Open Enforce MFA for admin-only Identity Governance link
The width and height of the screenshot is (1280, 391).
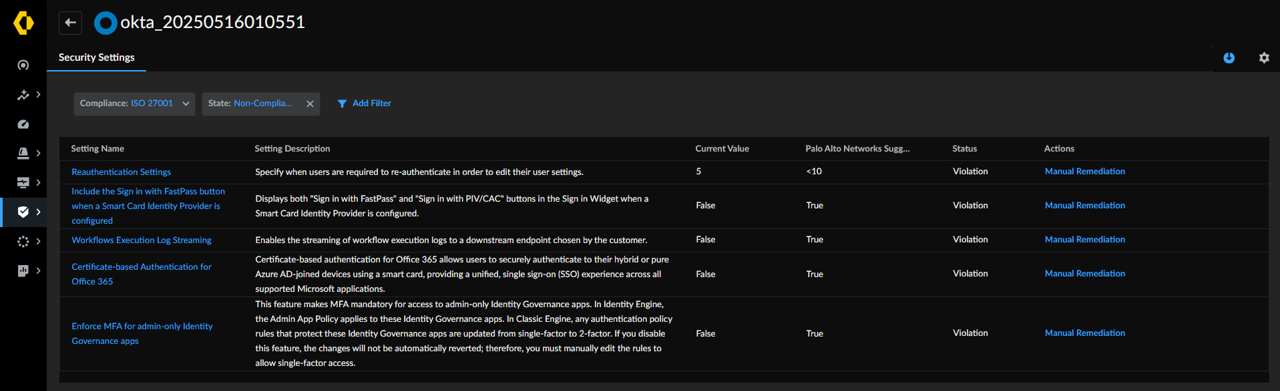142,334
